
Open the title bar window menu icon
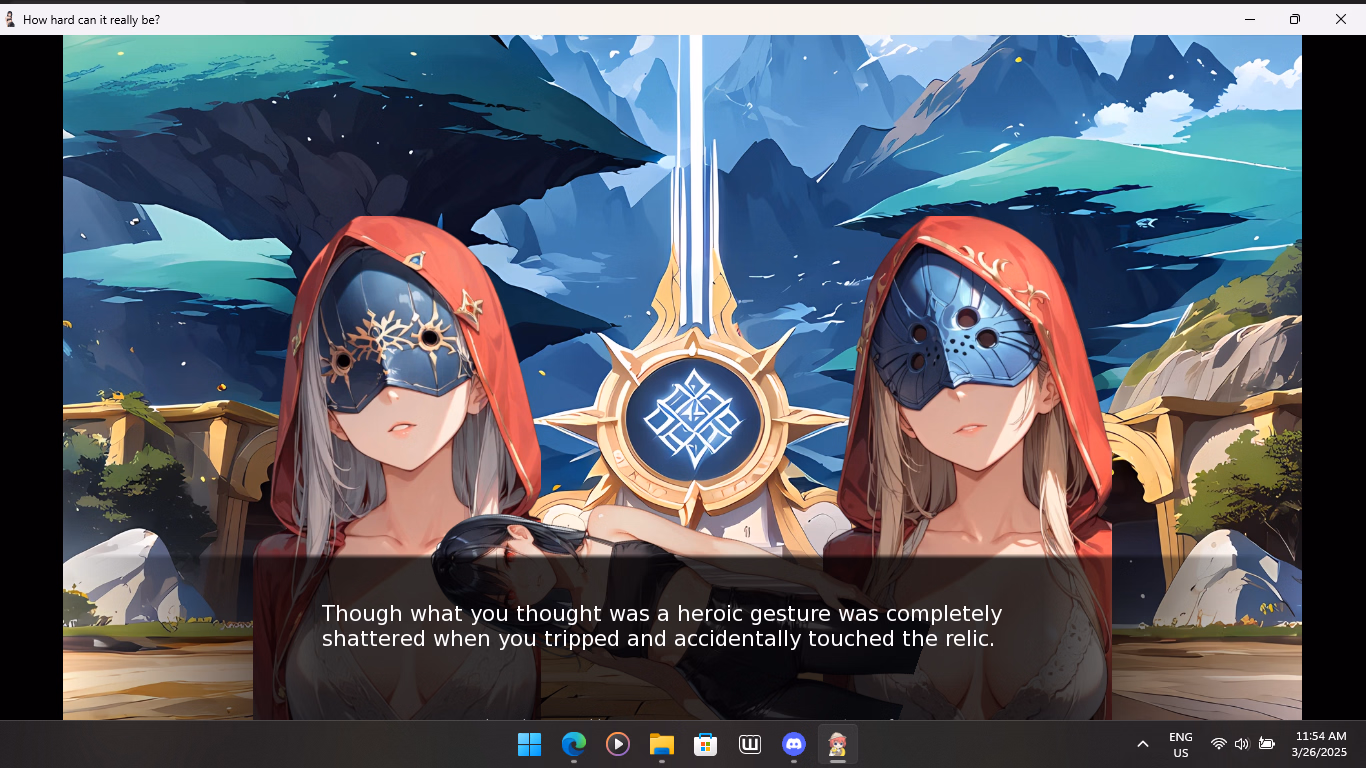click(11, 19)
